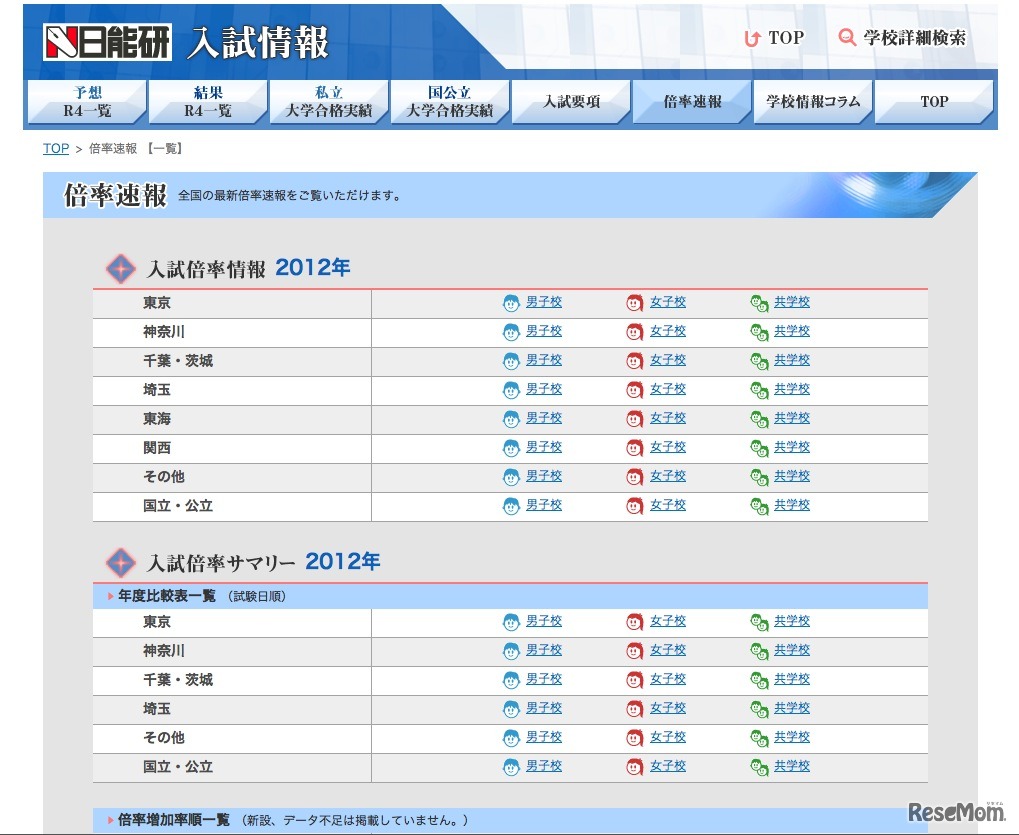
Task: Click the boys' school face icon in the 関西 row
Action: [511, 448]
